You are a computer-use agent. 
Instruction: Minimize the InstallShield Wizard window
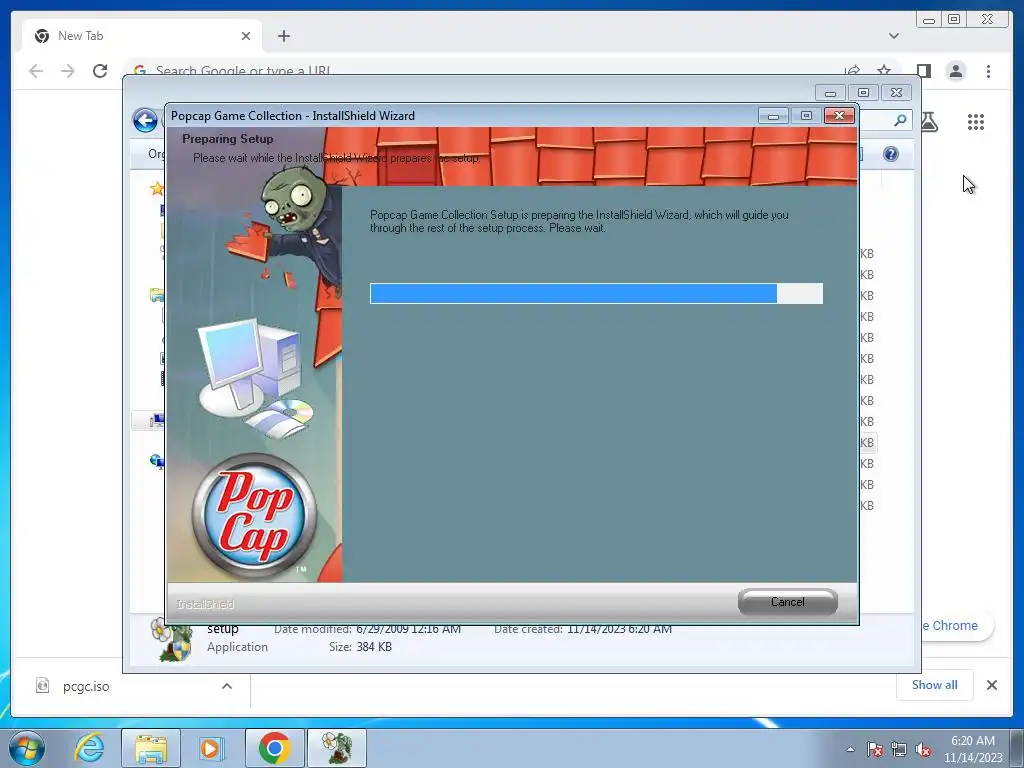pyautogui.click(x=773, y=116)
